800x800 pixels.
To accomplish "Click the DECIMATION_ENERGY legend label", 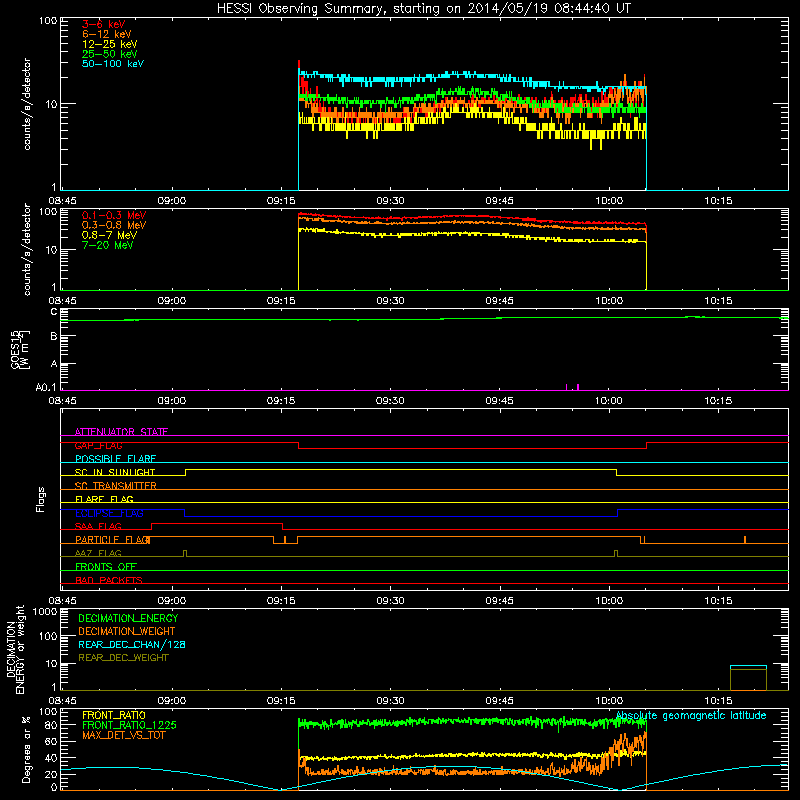I will pos(128,618).
